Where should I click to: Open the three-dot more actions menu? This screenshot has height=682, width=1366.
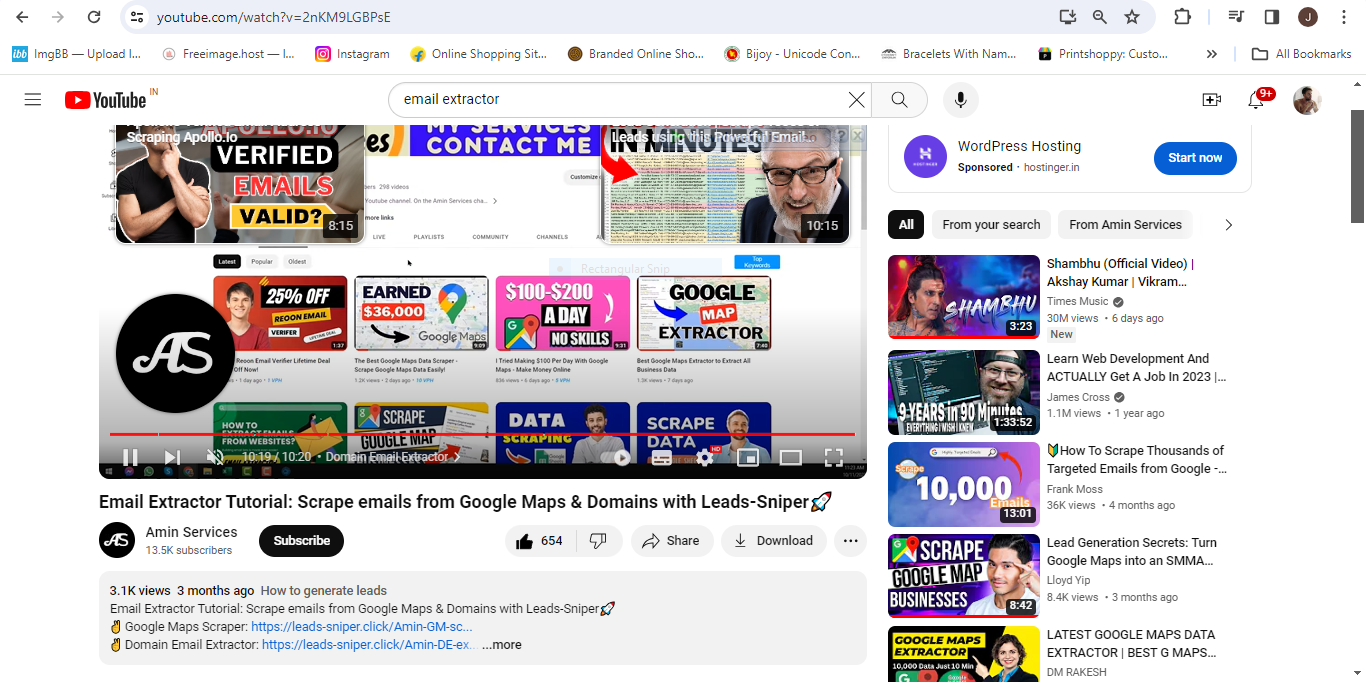pos(850,541)
